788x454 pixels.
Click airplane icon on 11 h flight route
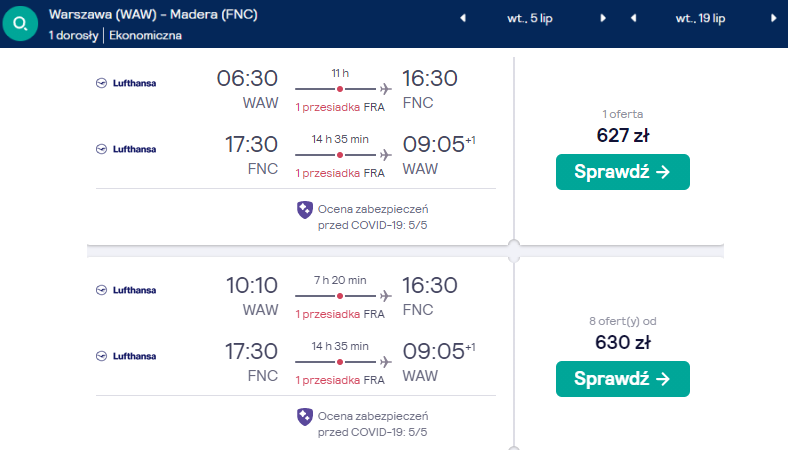(x=385, y=89)
